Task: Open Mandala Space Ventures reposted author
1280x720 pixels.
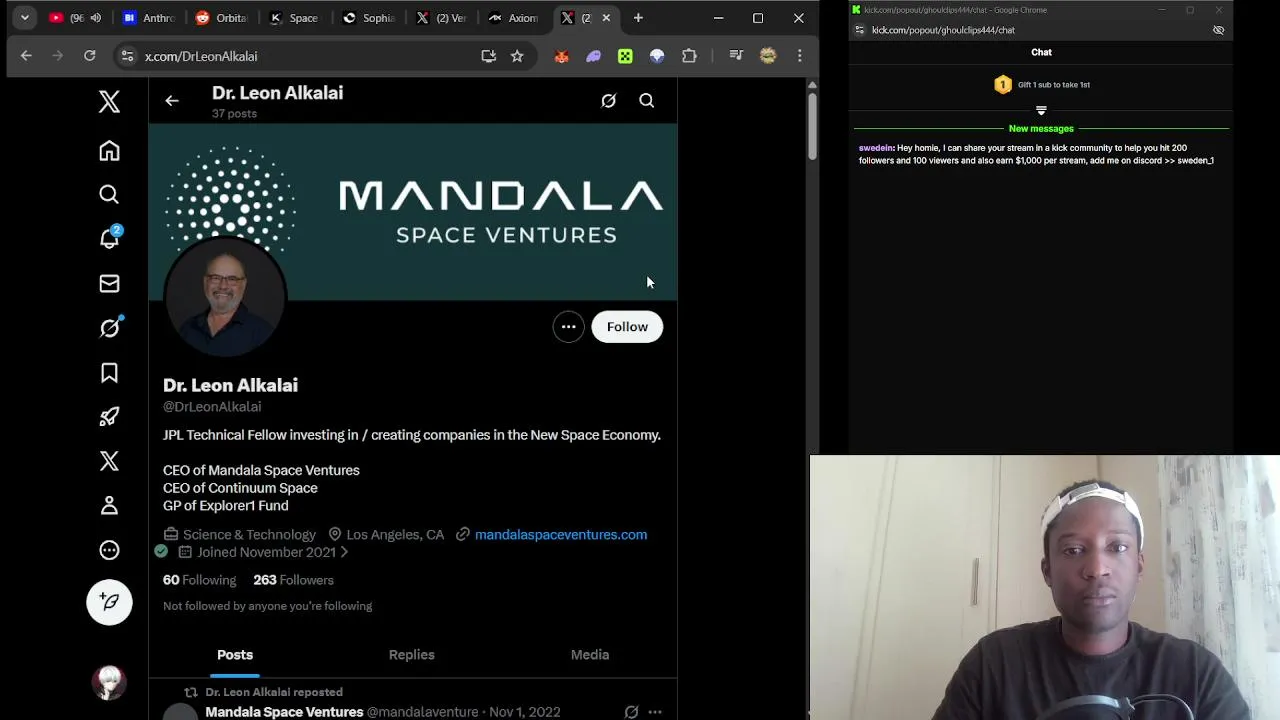Action: [284, 712]
